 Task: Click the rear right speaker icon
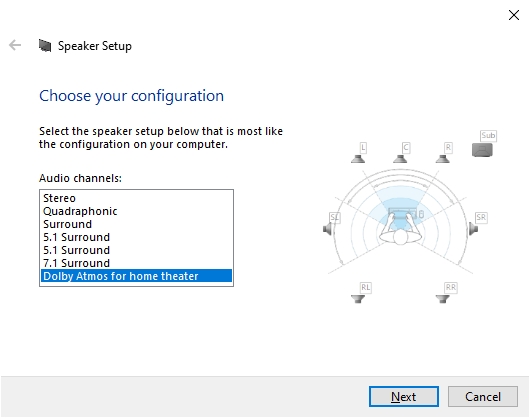click(442, 299)
